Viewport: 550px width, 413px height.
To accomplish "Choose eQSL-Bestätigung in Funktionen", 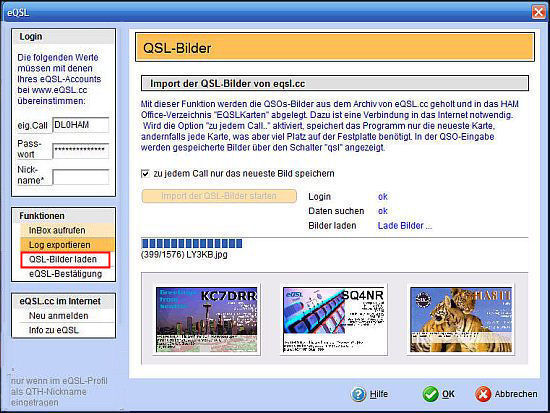I will point(67,274).
